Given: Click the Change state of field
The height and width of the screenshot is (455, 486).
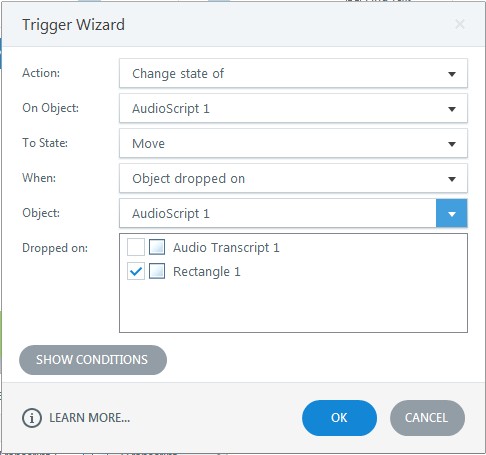Looking at the screenshot, I should click(x=293, y=74).
